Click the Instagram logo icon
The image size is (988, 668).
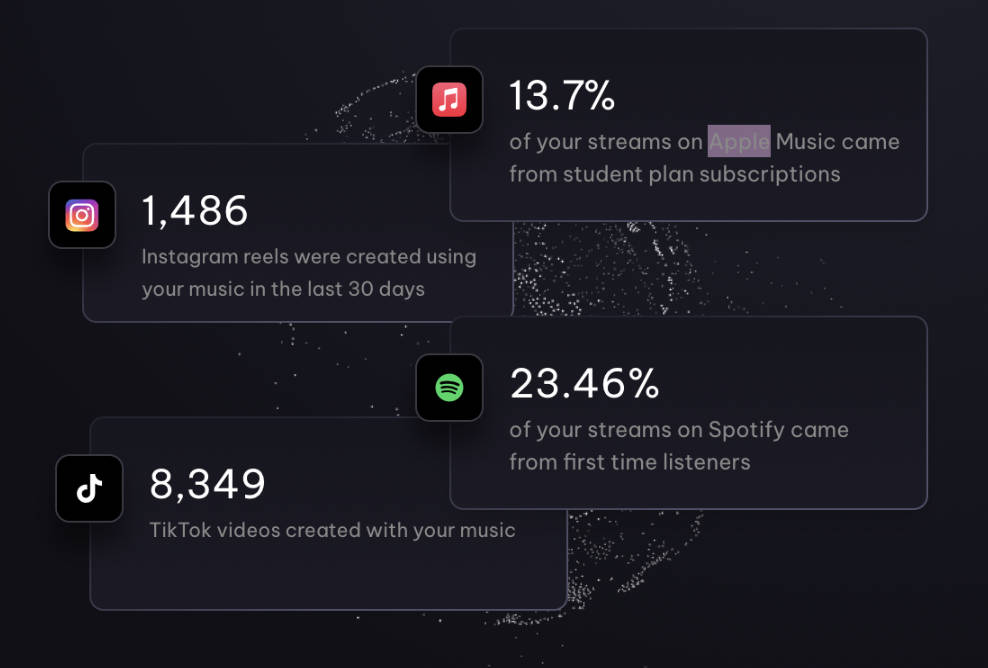(82, 215)
